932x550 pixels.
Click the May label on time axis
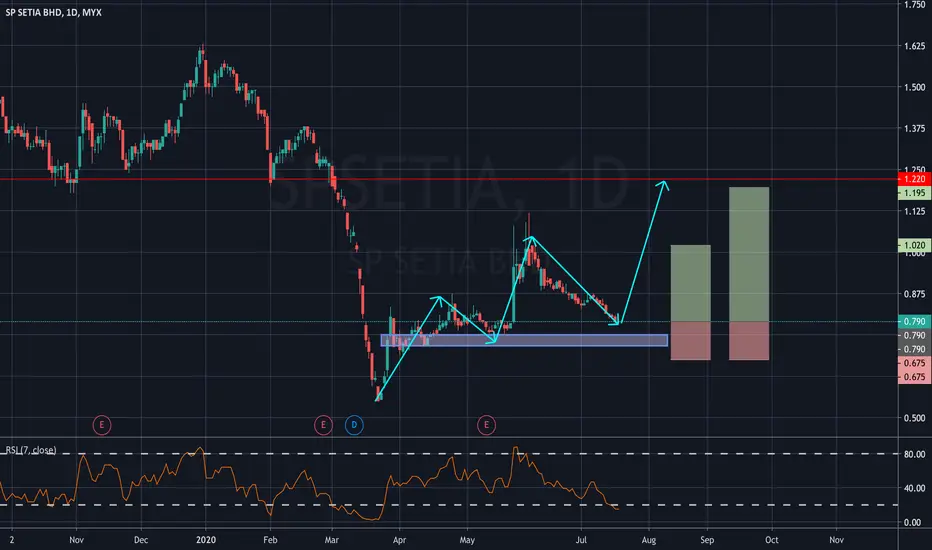(x=467, y=540)
